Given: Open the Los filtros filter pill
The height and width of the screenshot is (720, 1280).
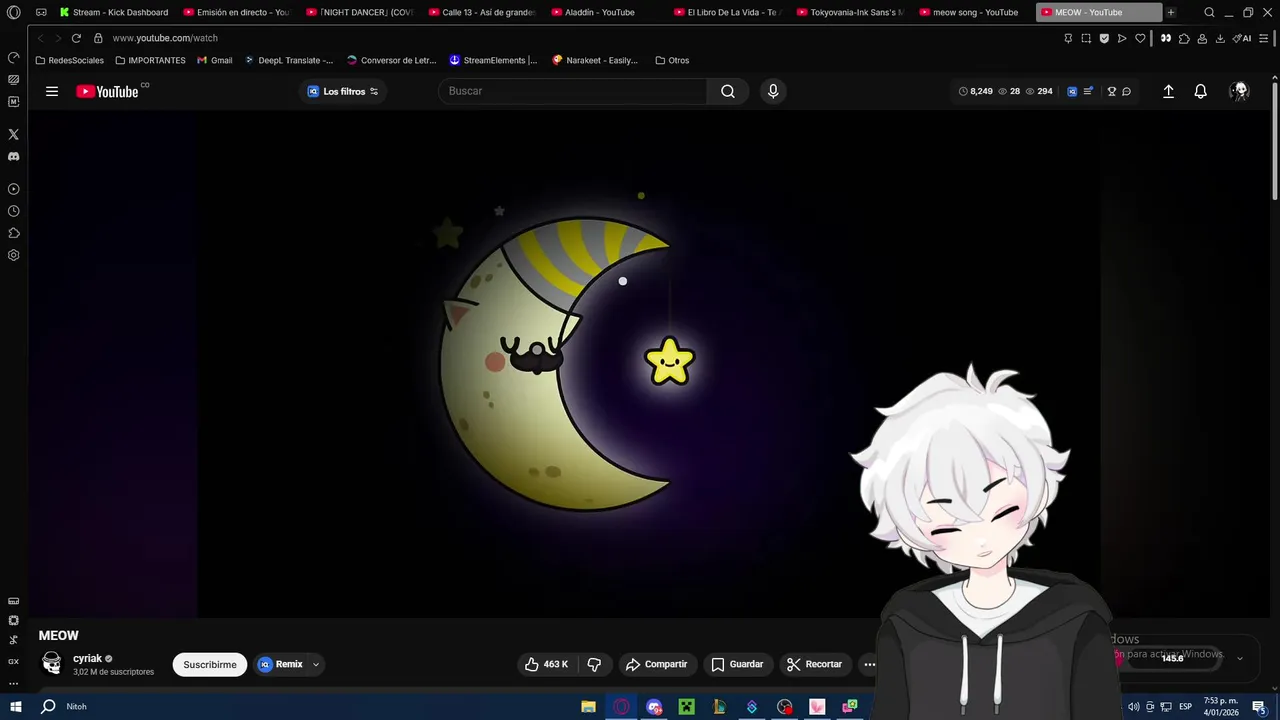Looking at the screenshot, I should point(343,91).
